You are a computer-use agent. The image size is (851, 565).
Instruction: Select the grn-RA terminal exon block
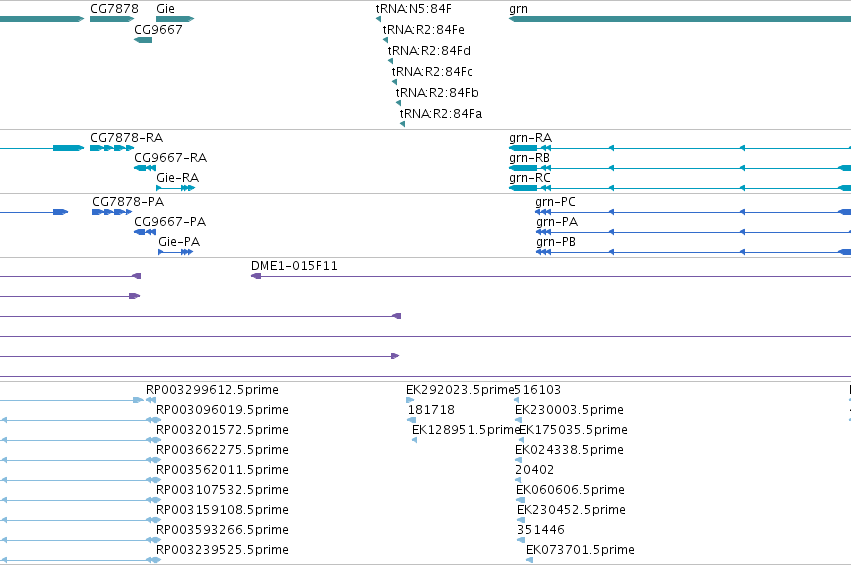(x=523, y=148)
